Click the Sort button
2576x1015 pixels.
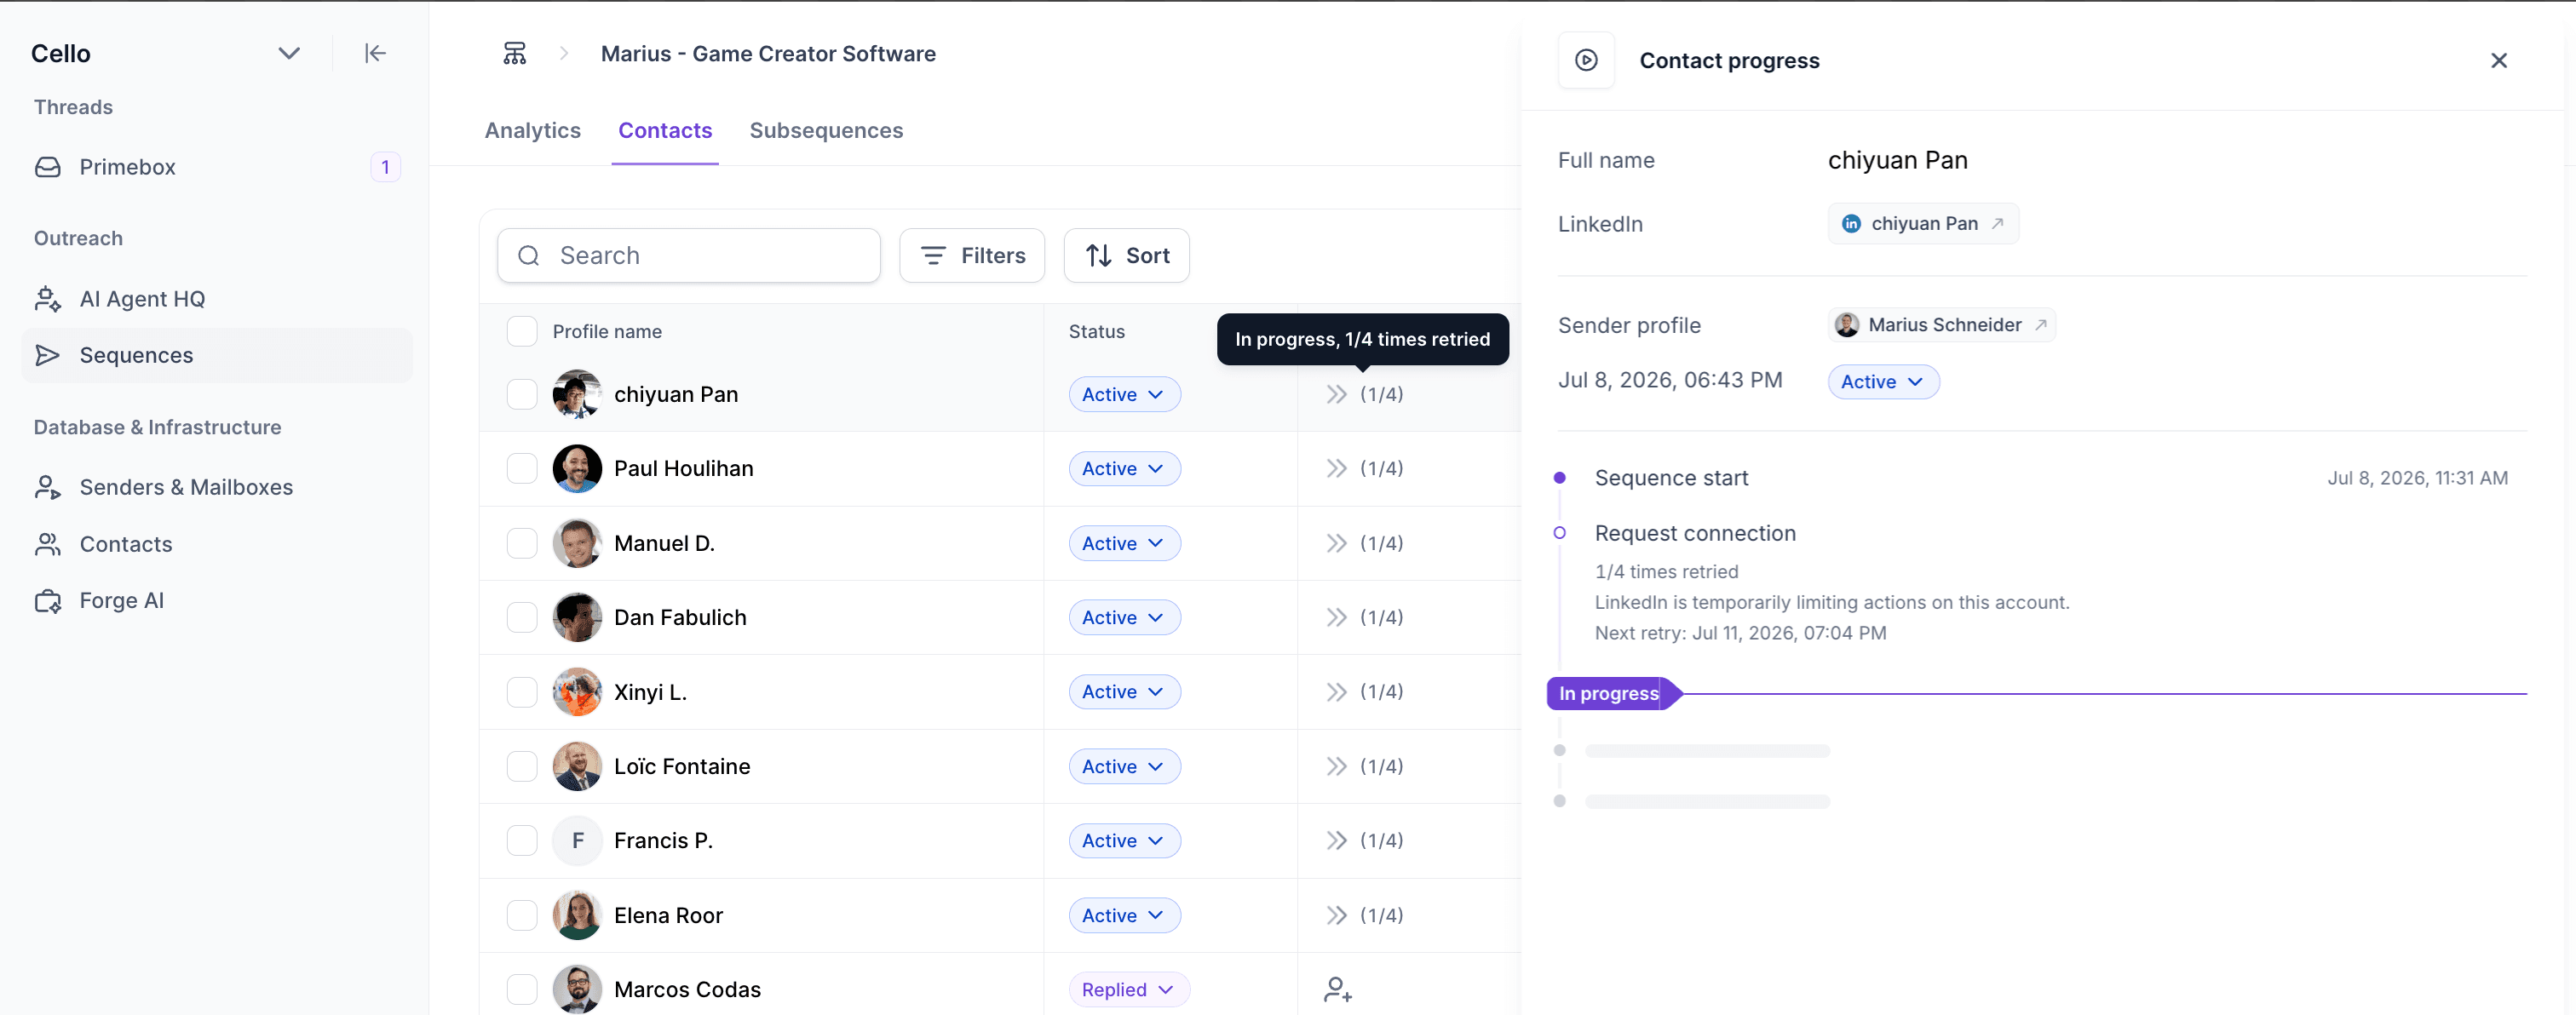tap(1126, 256)
